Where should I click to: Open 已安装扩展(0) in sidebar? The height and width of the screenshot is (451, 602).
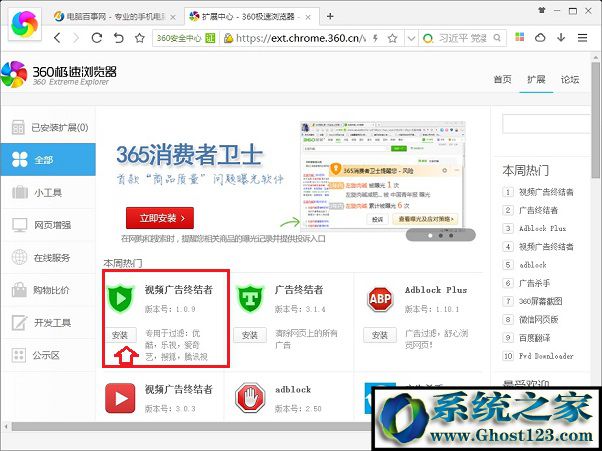[x=48, y=127]
